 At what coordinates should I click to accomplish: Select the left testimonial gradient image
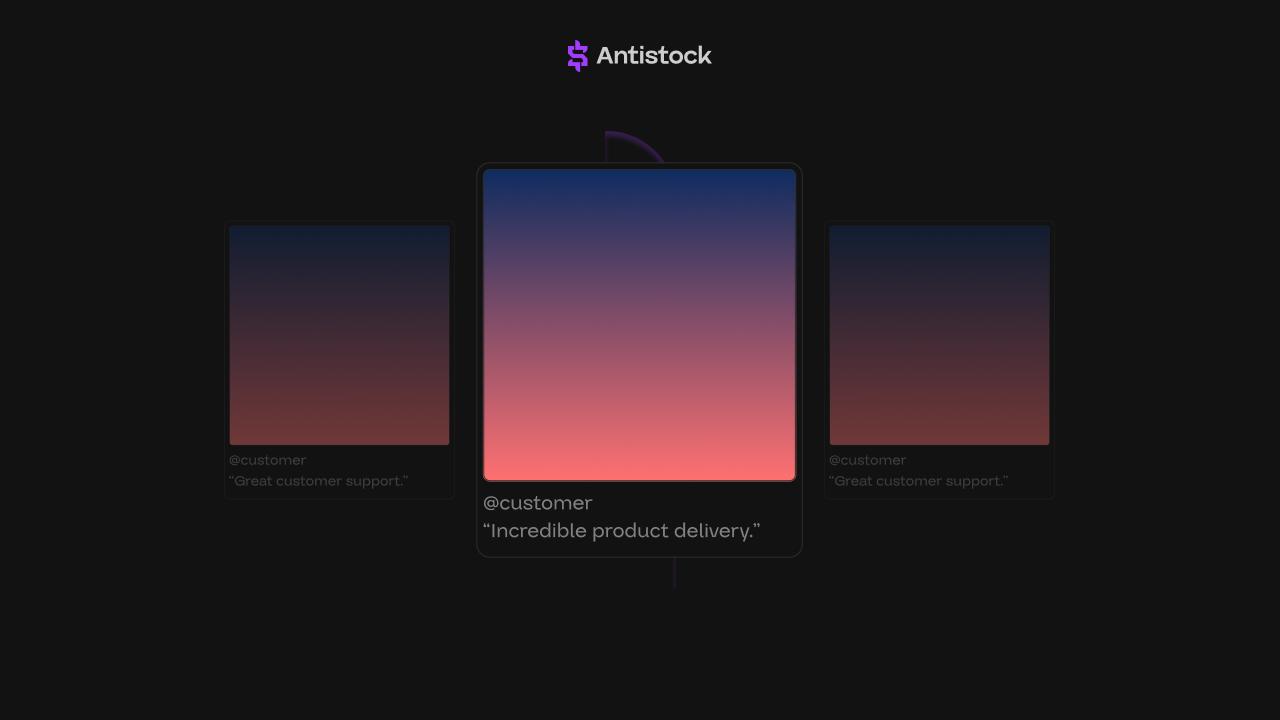[339, 335]
